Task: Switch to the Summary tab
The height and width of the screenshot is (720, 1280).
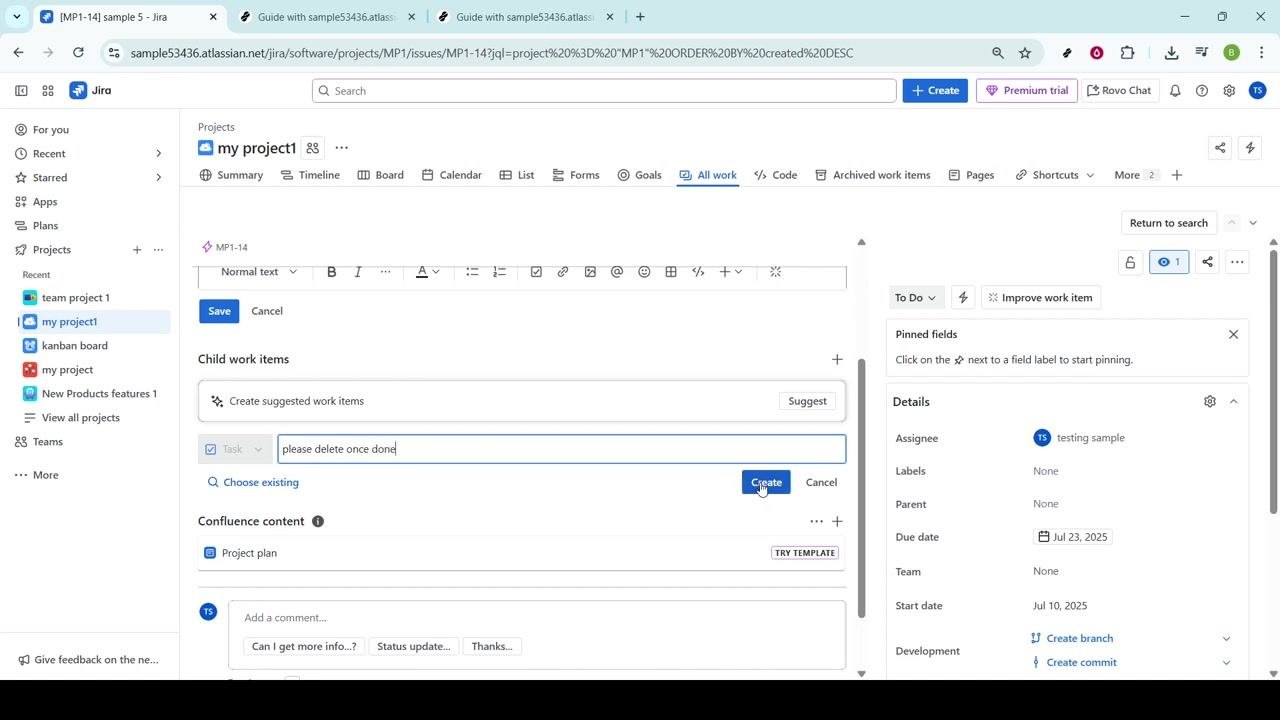Action: [231, 175]
